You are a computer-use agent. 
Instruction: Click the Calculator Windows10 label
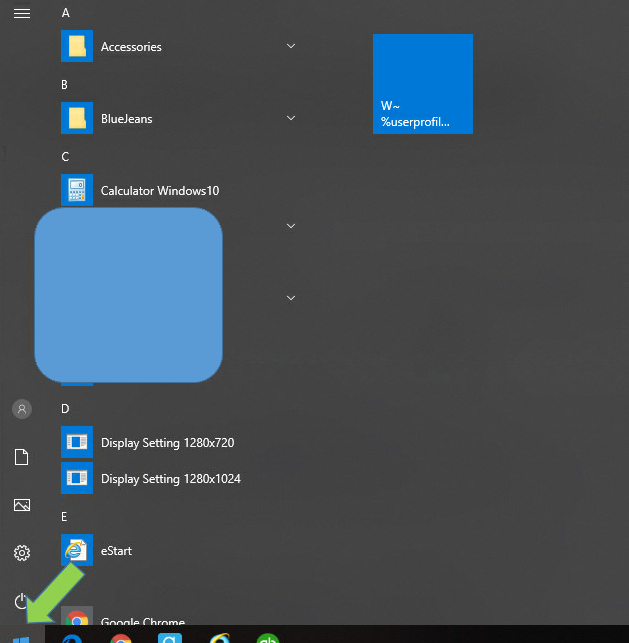point(160,191)
